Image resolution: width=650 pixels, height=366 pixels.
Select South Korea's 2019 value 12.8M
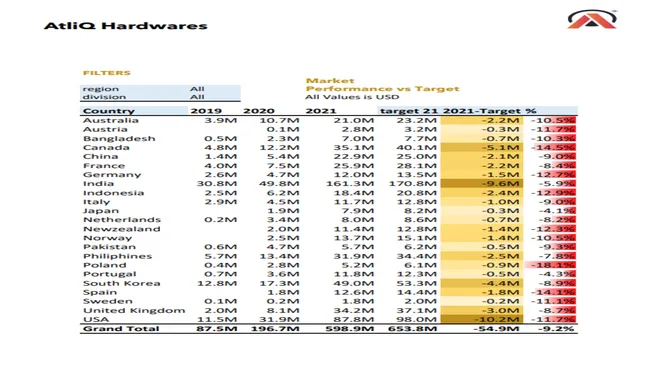pyautogui.click(x=217, y=284)
